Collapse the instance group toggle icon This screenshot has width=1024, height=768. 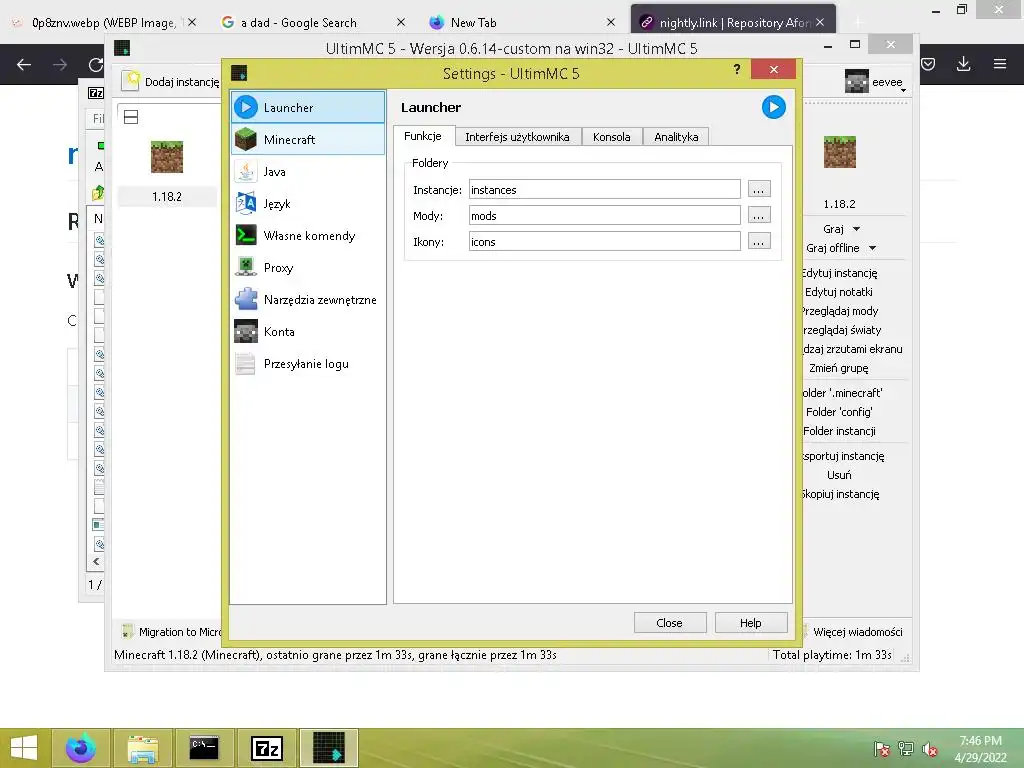point(131,117)
